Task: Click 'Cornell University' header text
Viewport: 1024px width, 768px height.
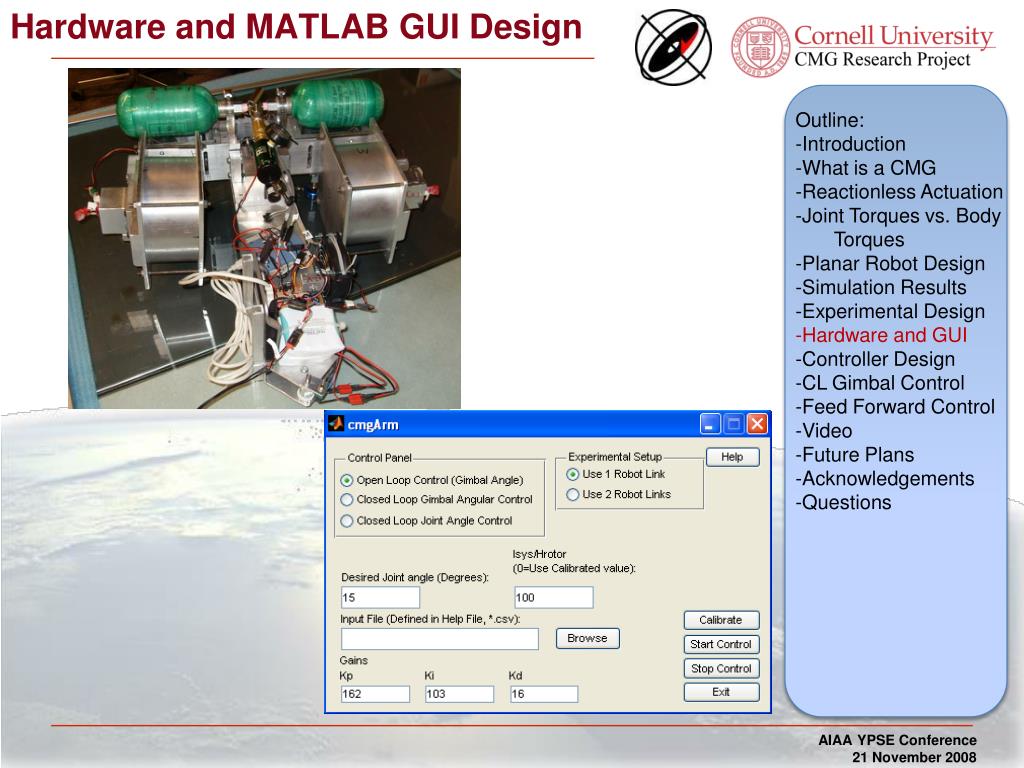Action: [893, 35]
